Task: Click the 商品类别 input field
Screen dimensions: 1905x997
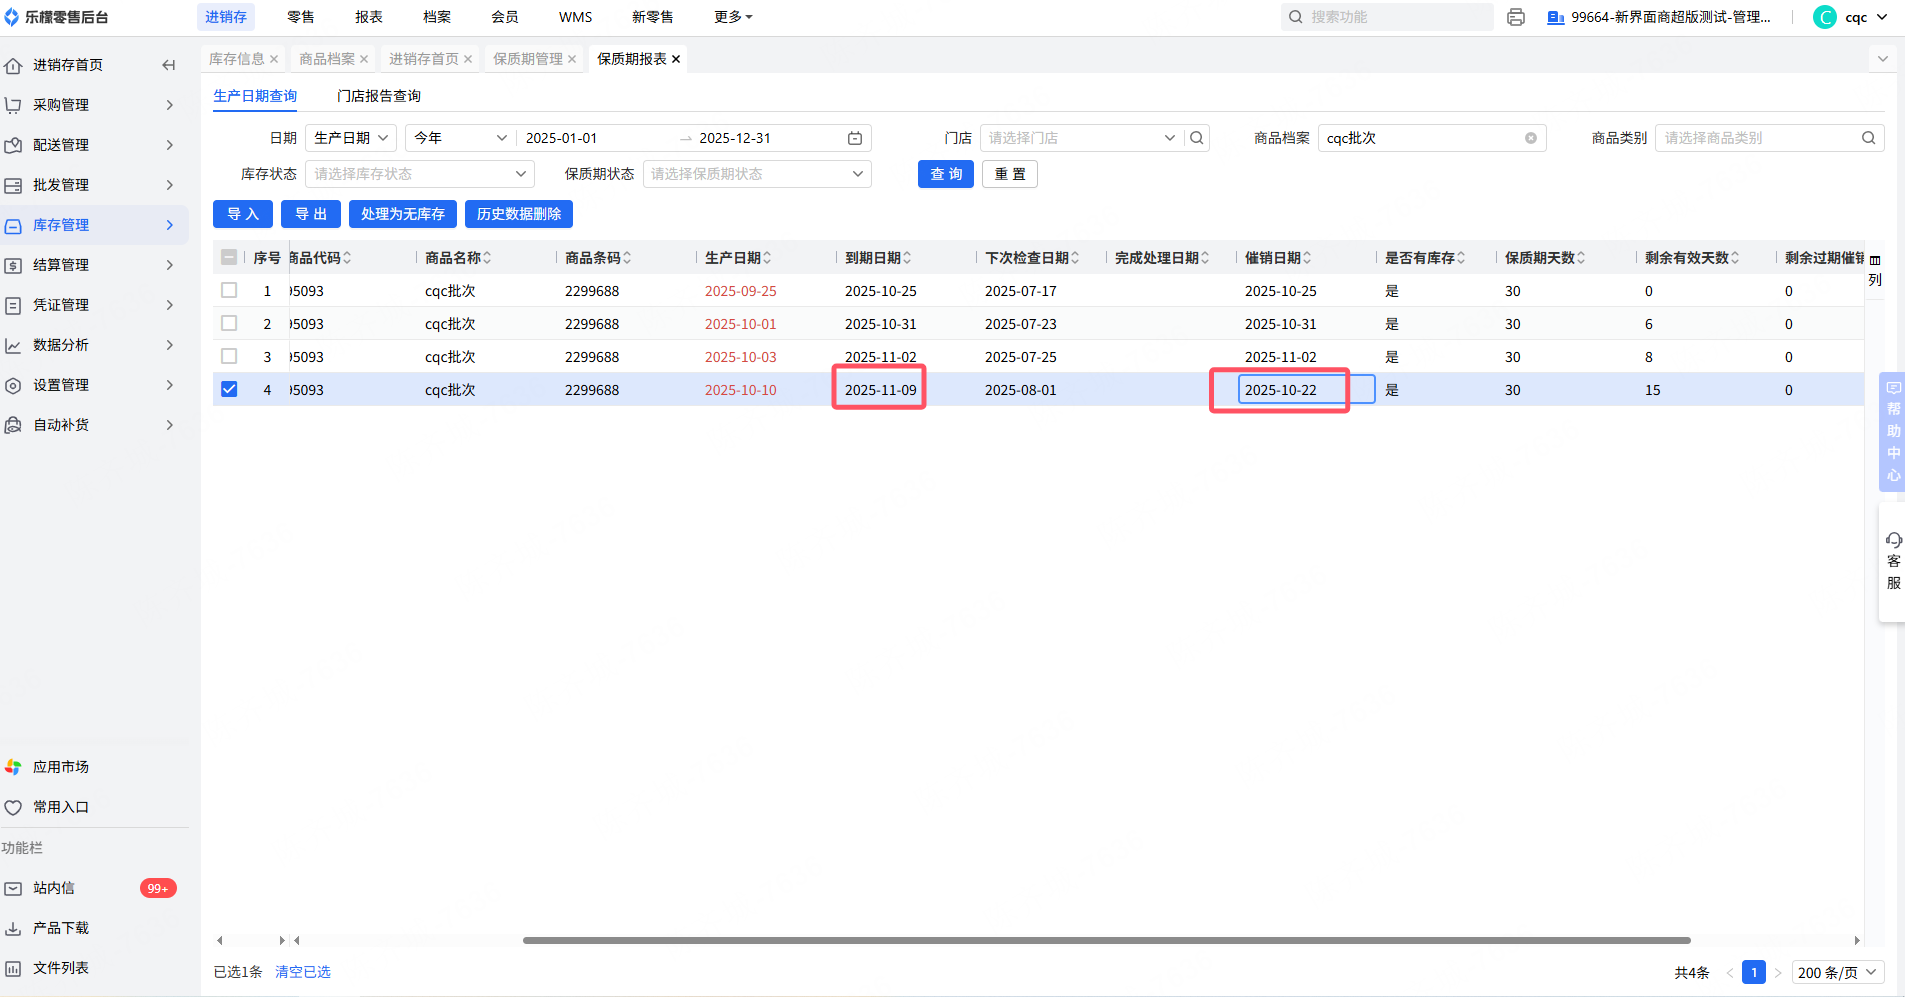Action: click(1769, 138)
